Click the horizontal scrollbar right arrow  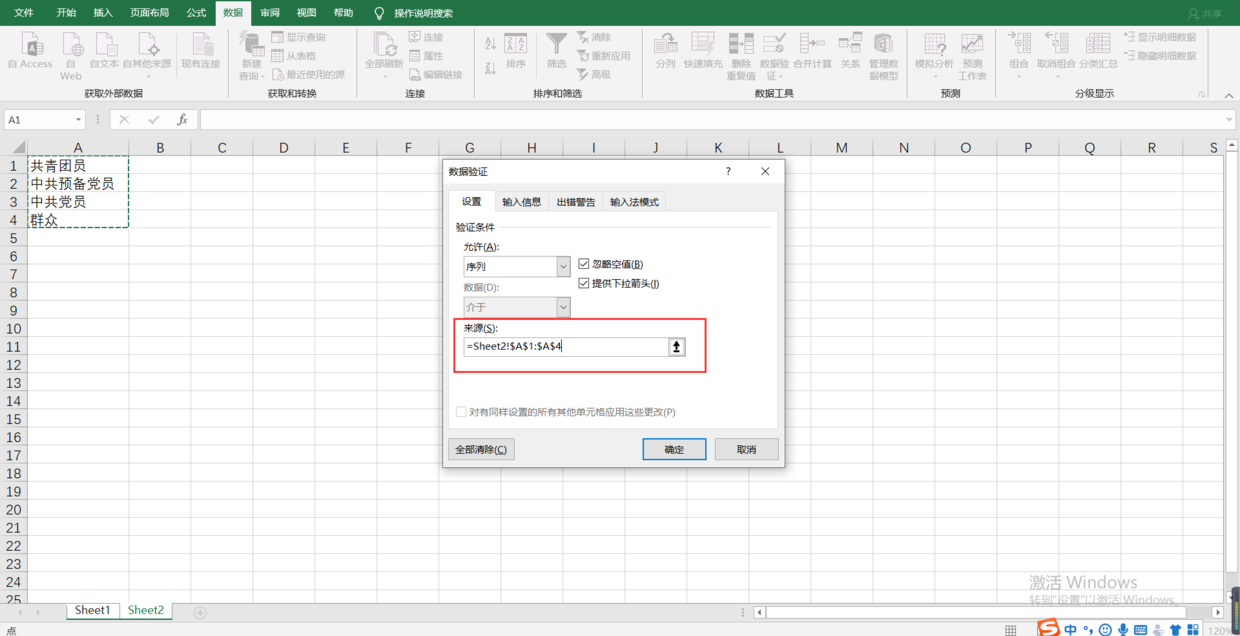click(1217, 612)
